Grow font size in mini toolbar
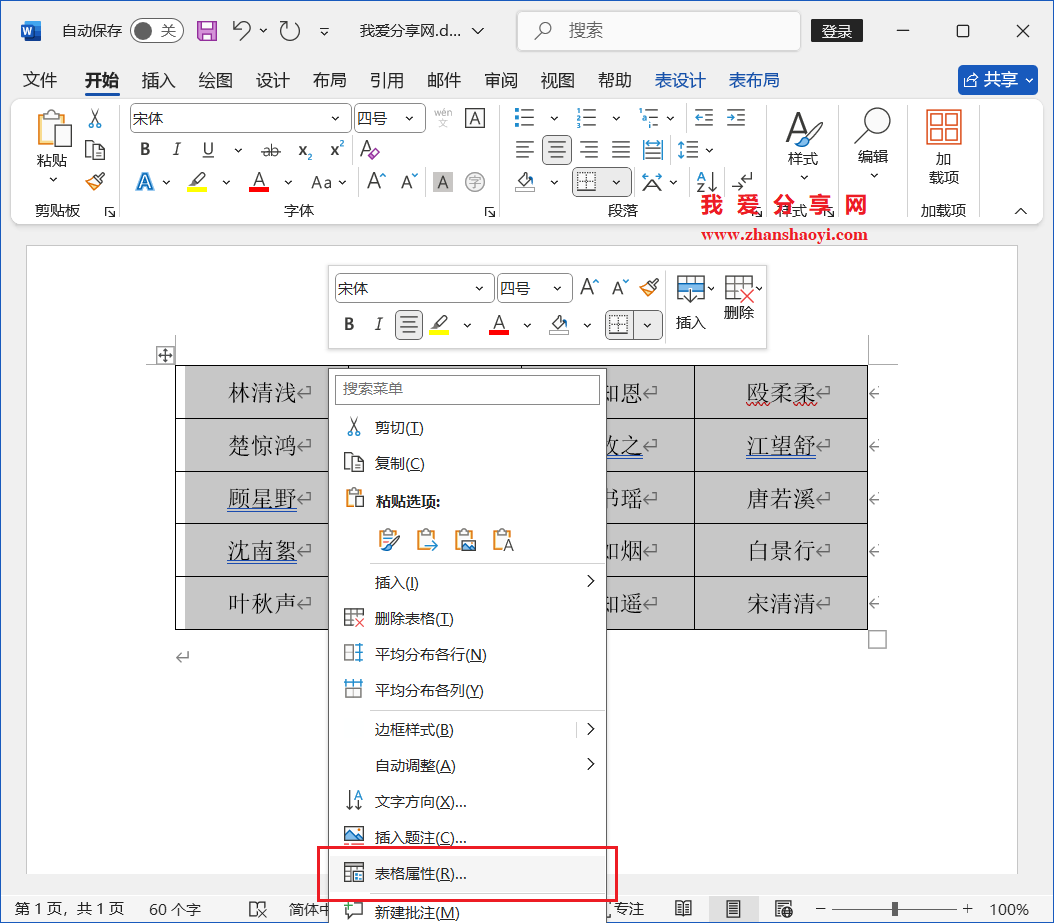The height and width of the screenshot is (923, 1054). pos(590,288)
